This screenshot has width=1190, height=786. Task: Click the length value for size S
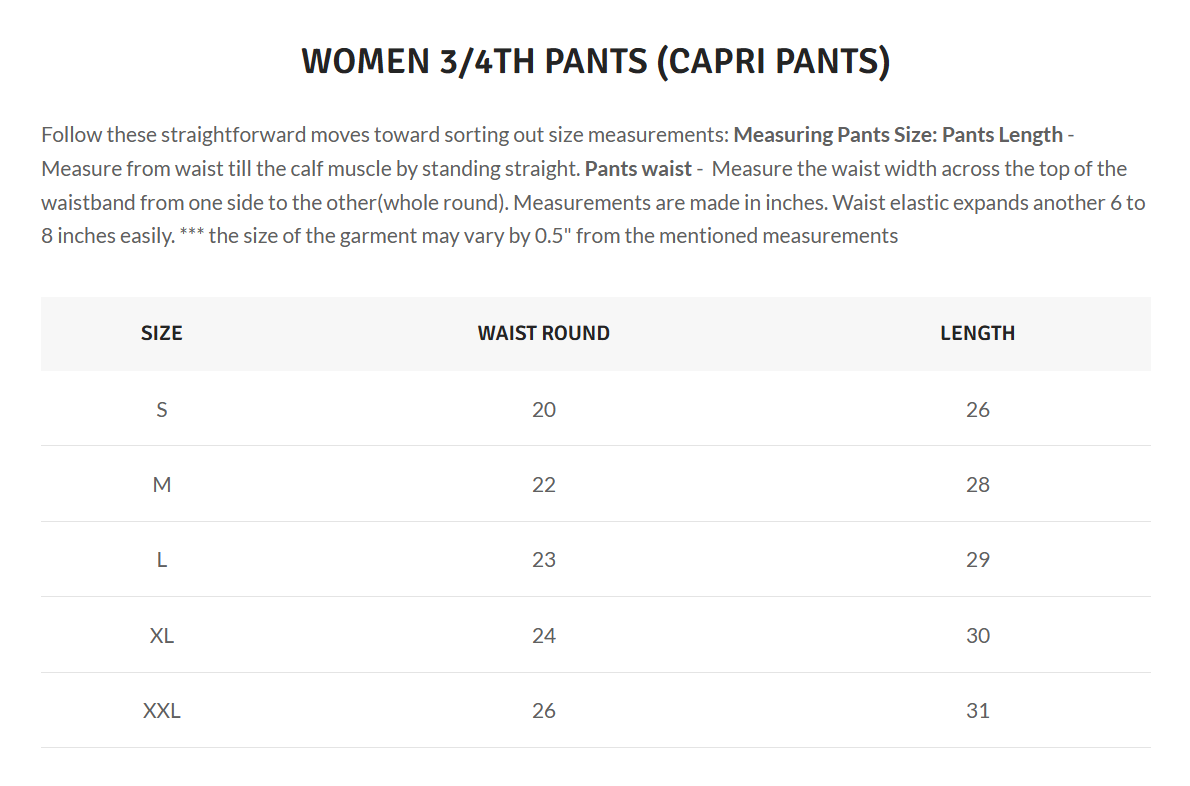(x=977, y=409)
